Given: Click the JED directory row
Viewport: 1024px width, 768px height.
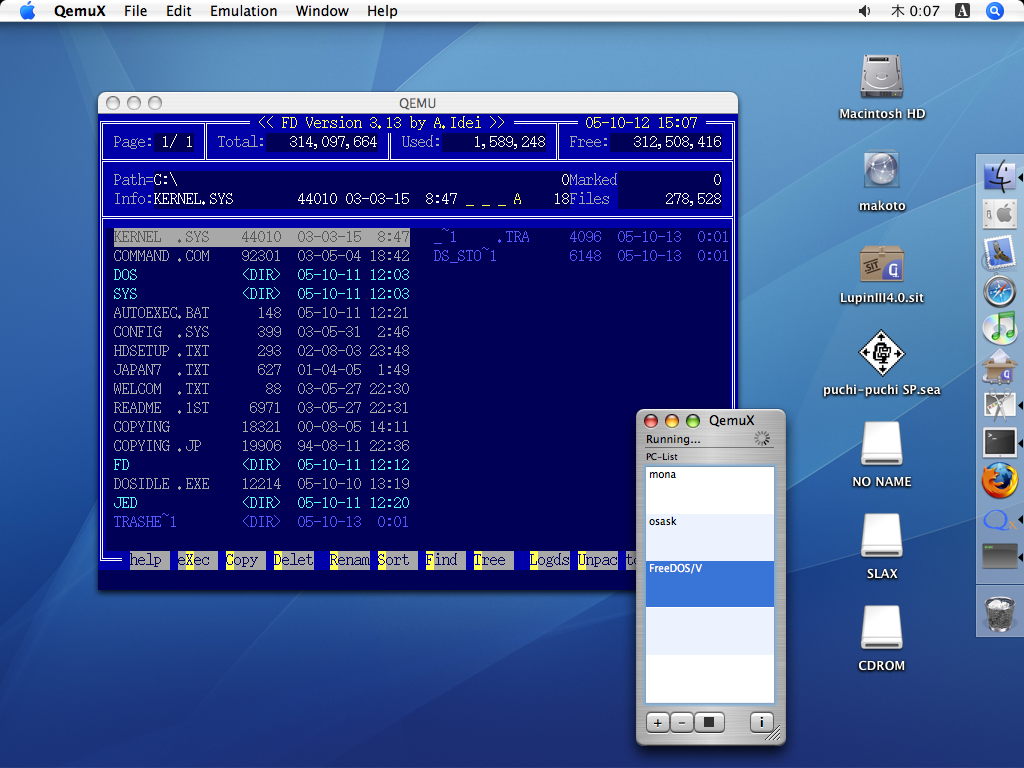Looking at the screenshot, I should tap(261, 503).
